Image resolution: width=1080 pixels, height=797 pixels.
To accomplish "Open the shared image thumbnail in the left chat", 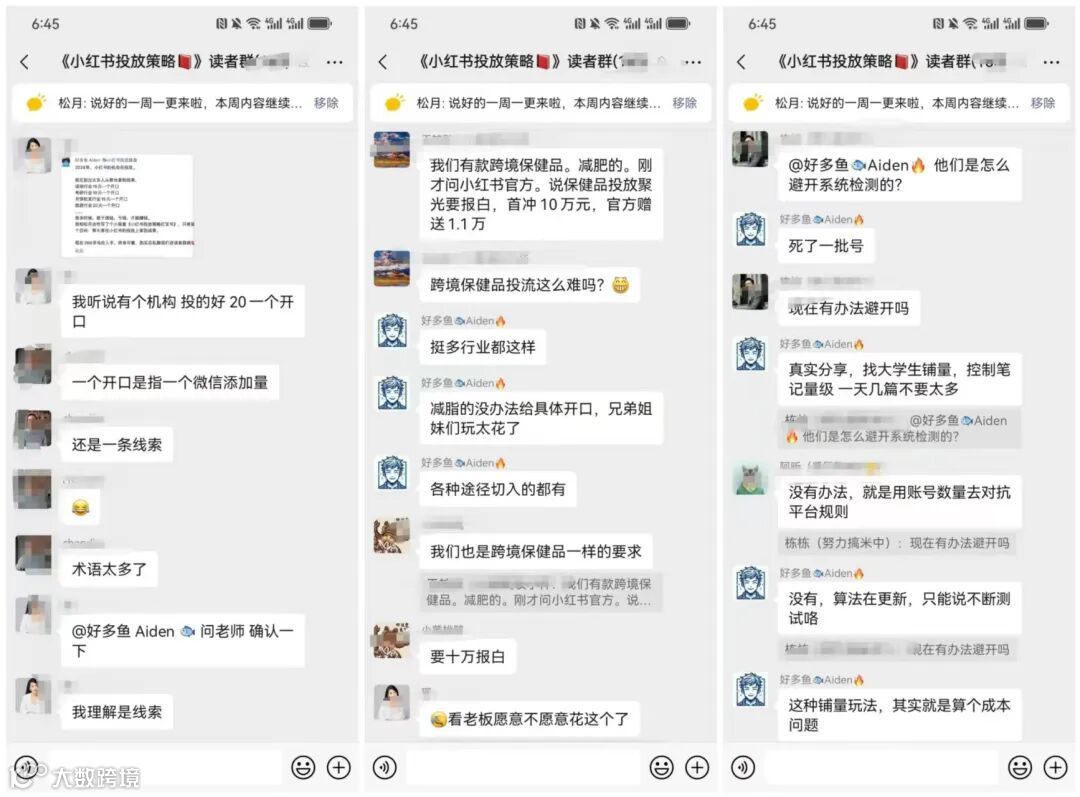I will coord(127,205).
